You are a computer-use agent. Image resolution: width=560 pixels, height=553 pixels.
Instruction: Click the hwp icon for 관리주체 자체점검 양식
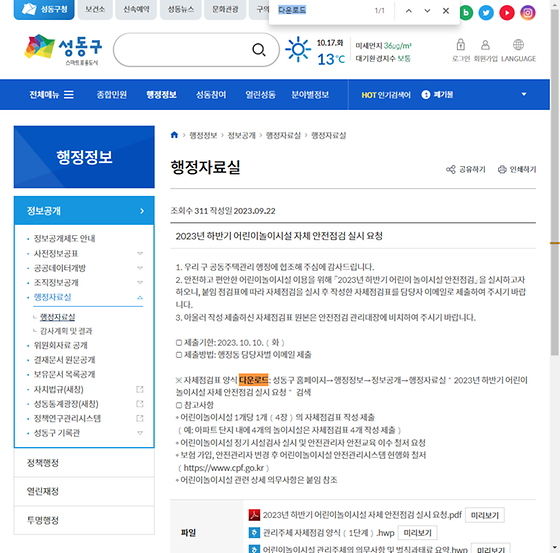(254, 533)
